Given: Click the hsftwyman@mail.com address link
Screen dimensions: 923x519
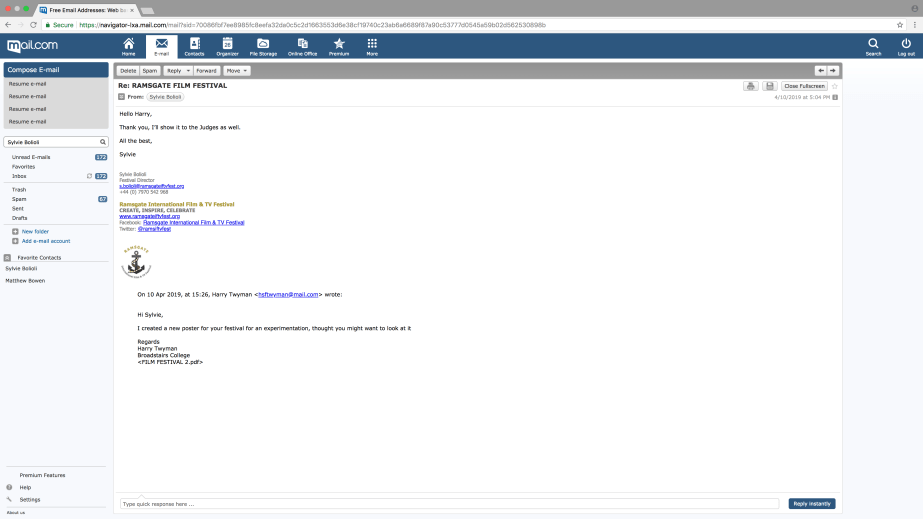Looking at the screenshot, I should tap(288, 294).
